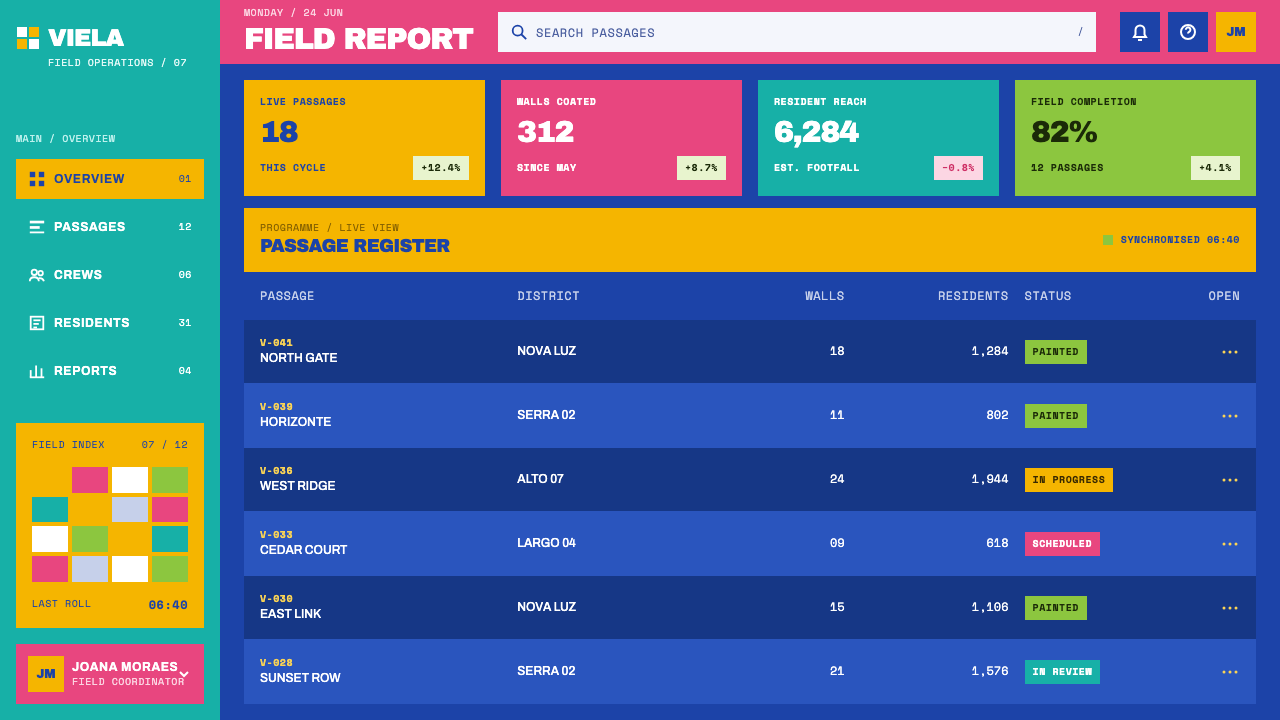
Task: Go to the Passages menu item
Action: [110, 227]
